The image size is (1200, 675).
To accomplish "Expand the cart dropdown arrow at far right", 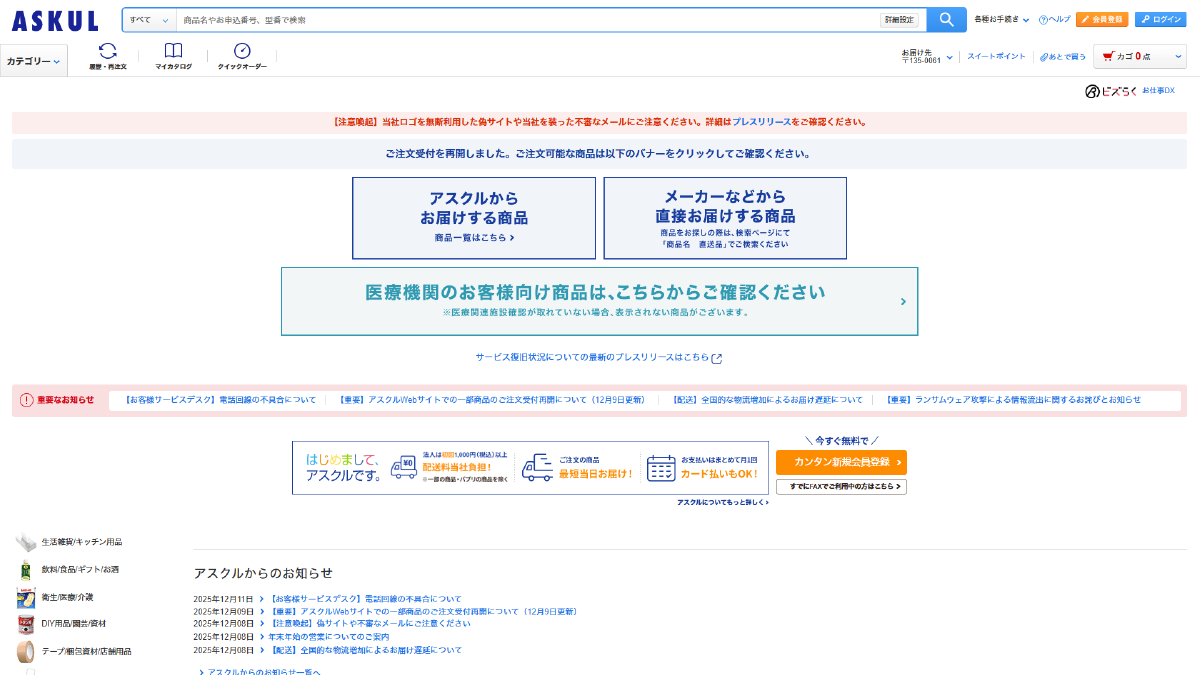I will [1177, 57].
